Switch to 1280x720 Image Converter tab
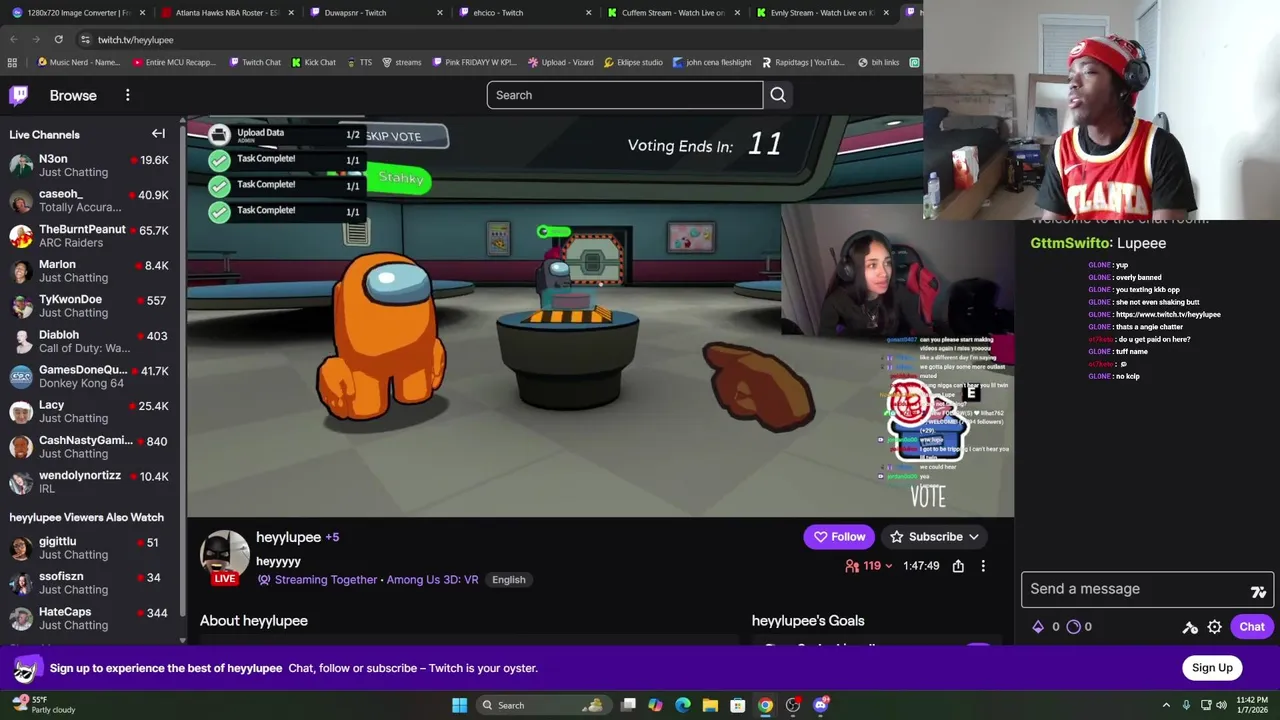 (x=78, y=12)
